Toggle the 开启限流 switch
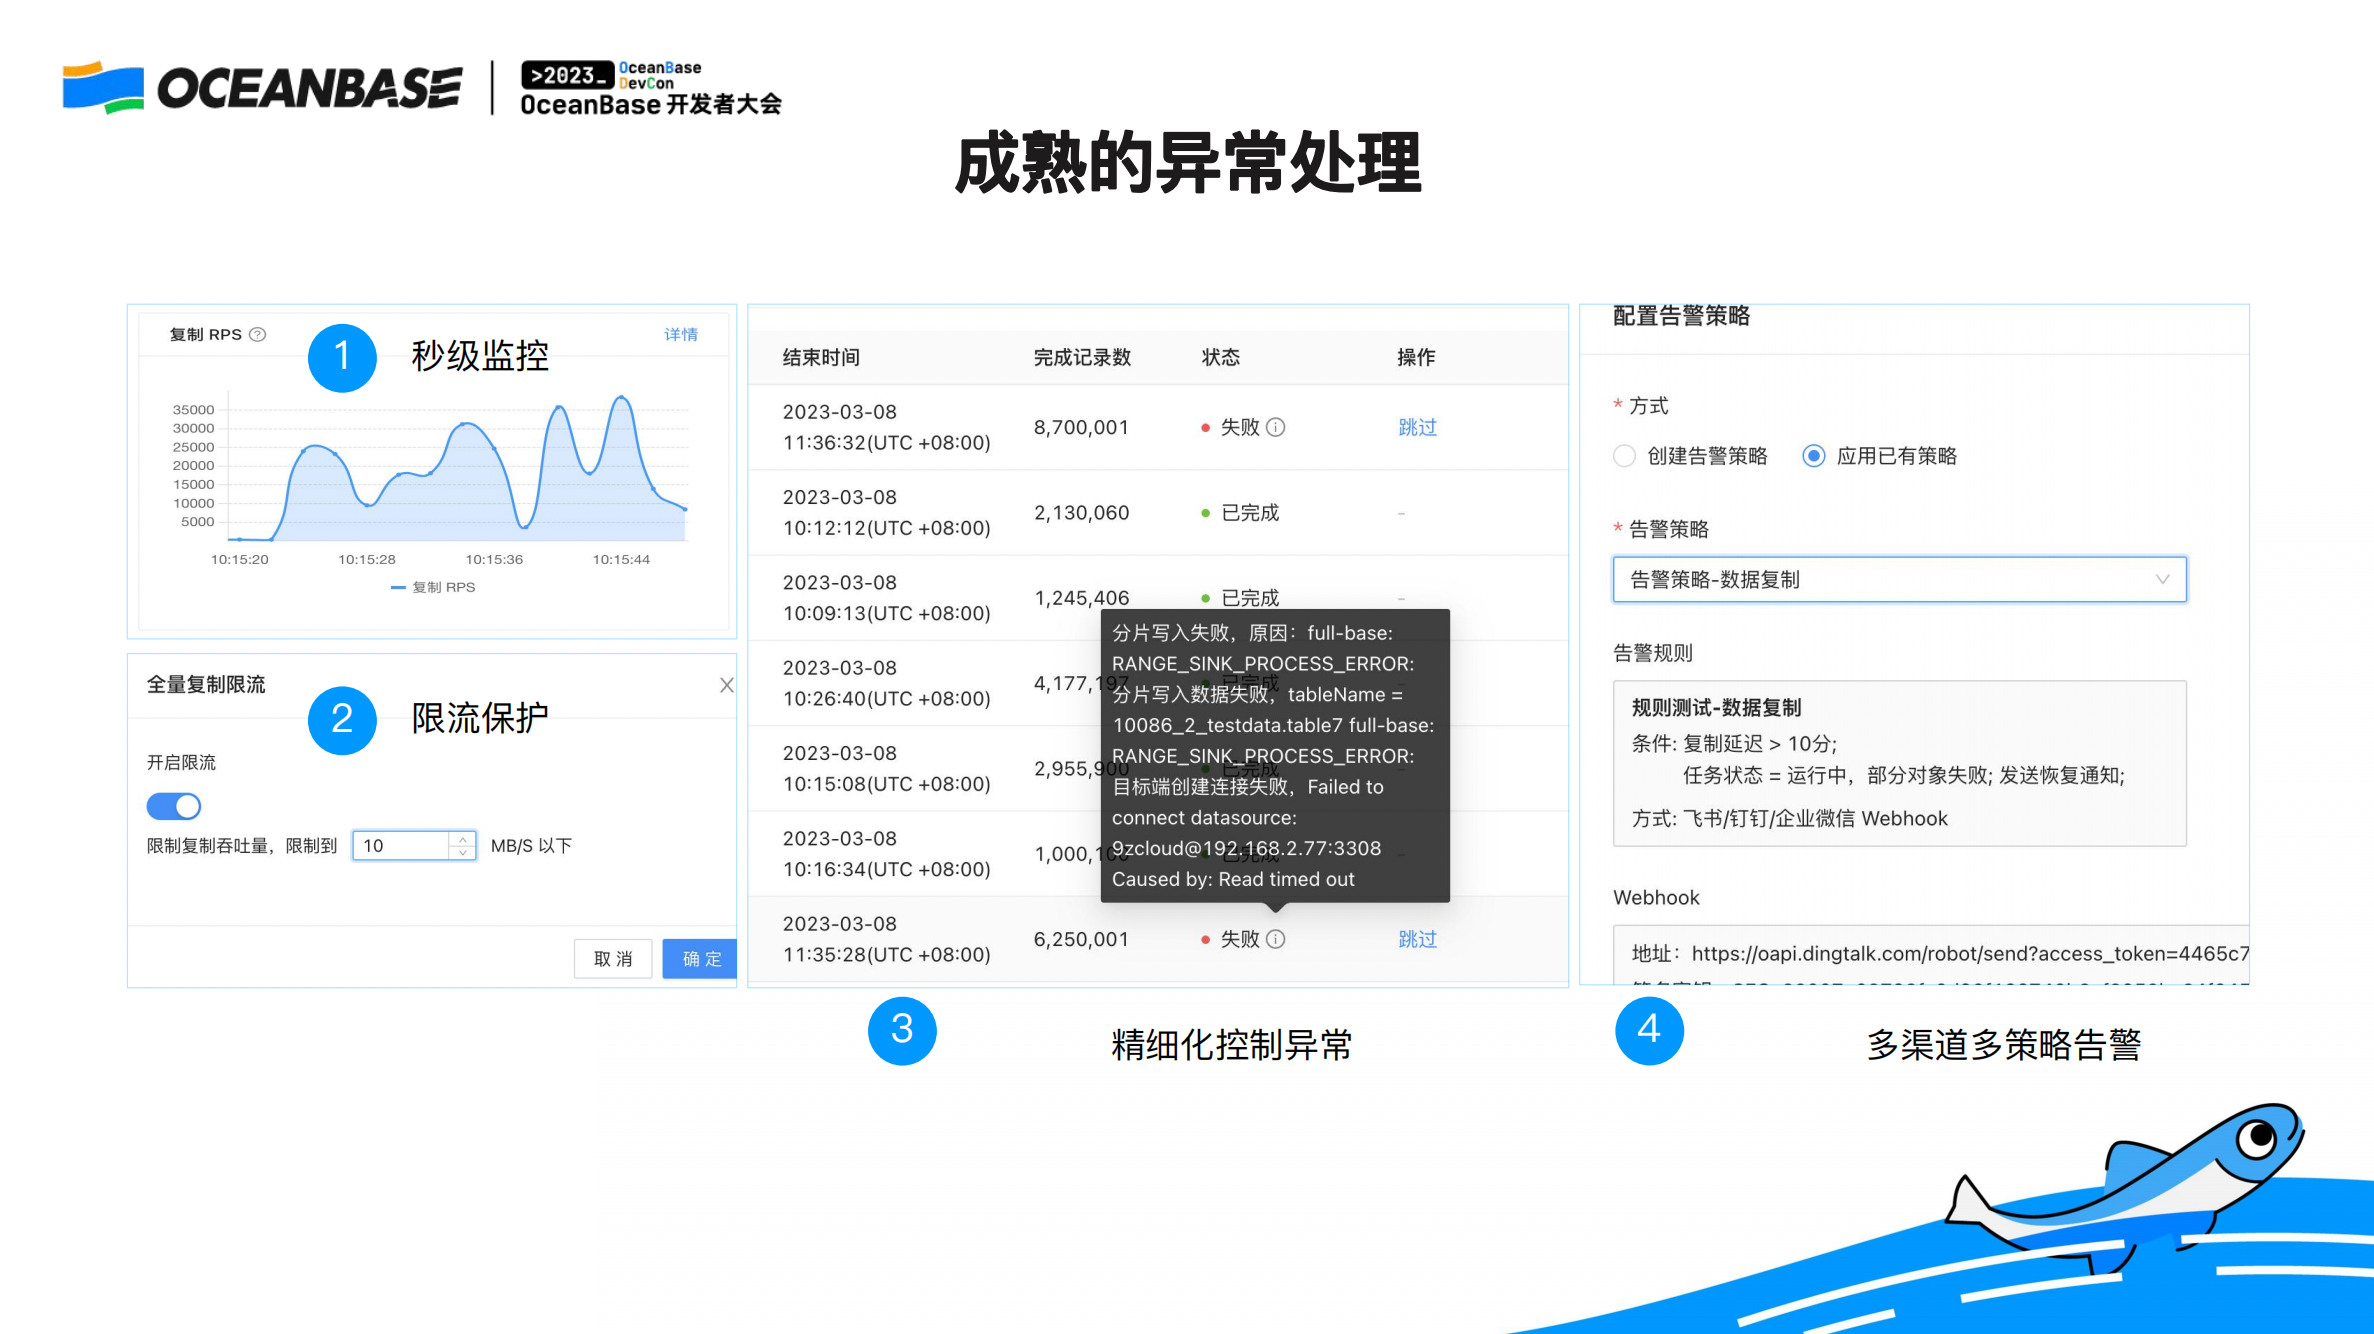This screenshot has width=2374, height=1334. (x=173, y=806)
